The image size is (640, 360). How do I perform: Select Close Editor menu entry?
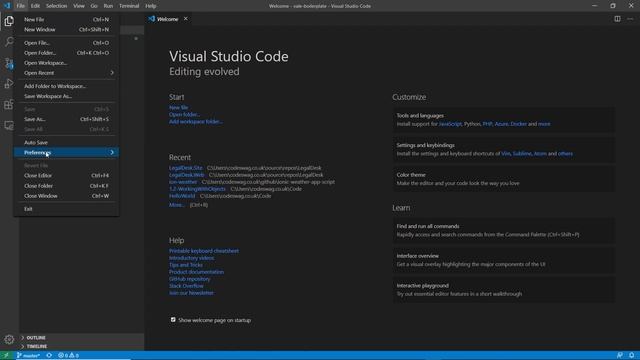point(66,176)
